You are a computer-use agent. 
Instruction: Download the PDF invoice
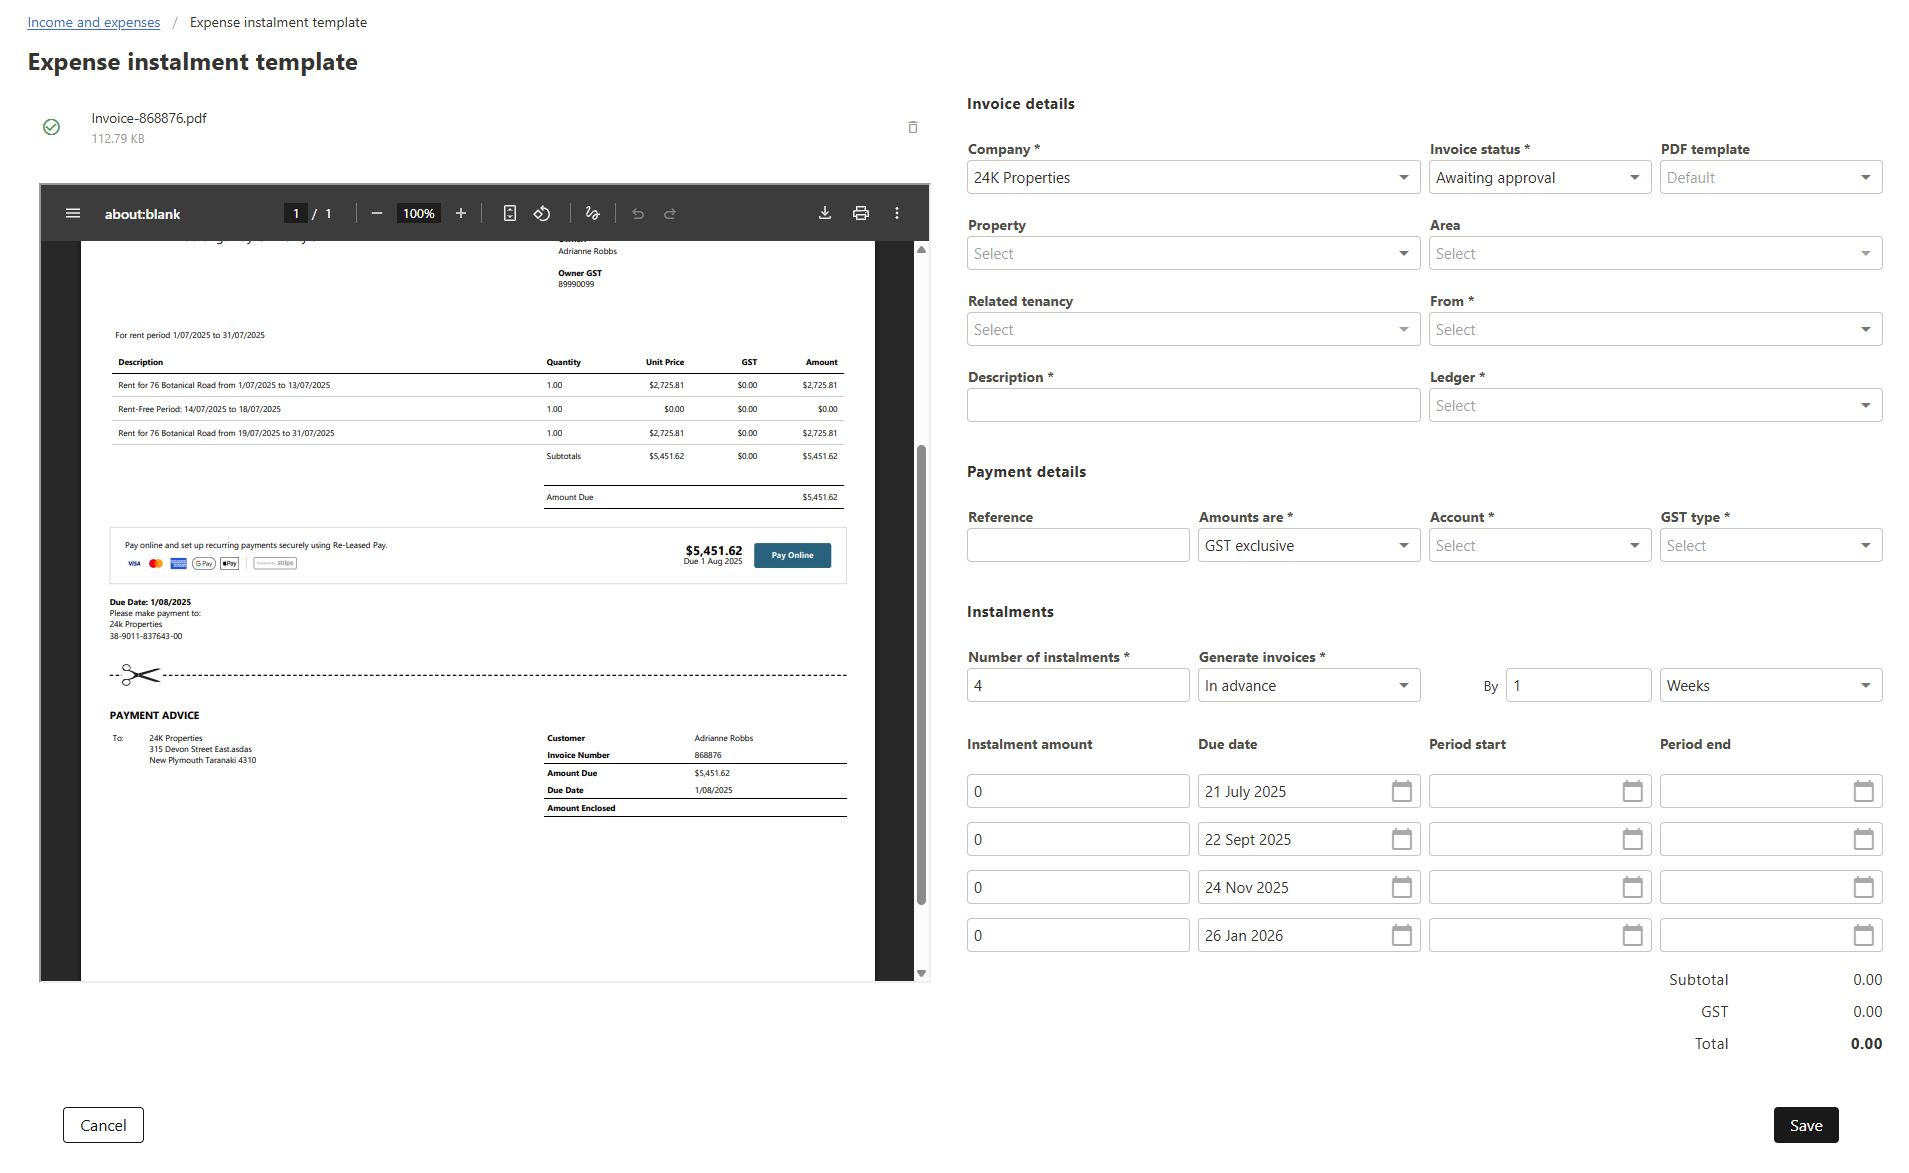(x=825, y=213)
